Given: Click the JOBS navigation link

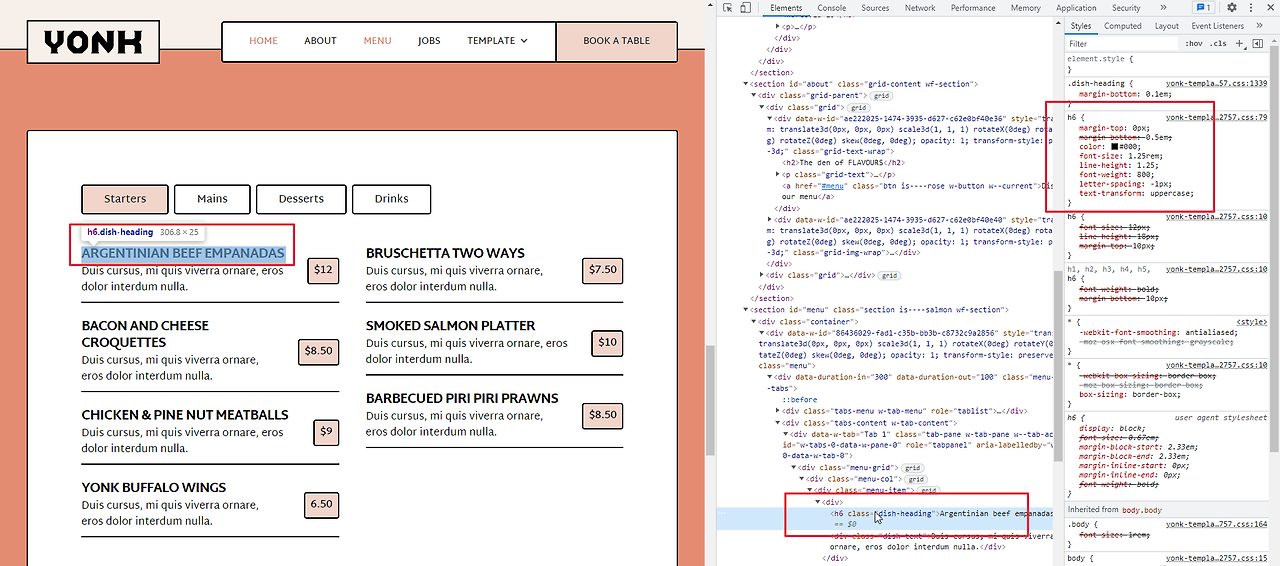Looking at the screenshot, I should 429,41.
